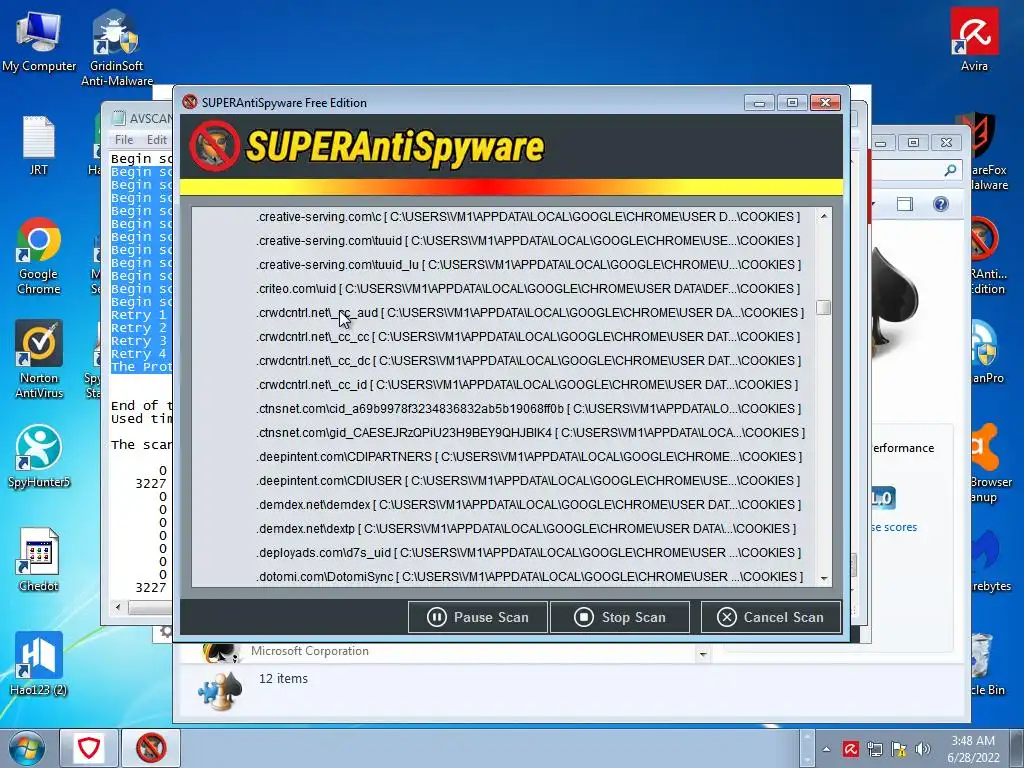1024x768 pixels.
Task: Select the .ctnsnet.com\cid_a69b cookie entry
Action: [528, 409]
